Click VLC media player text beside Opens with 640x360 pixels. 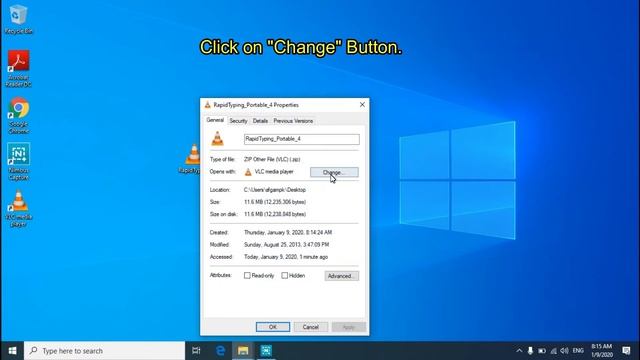274,172
